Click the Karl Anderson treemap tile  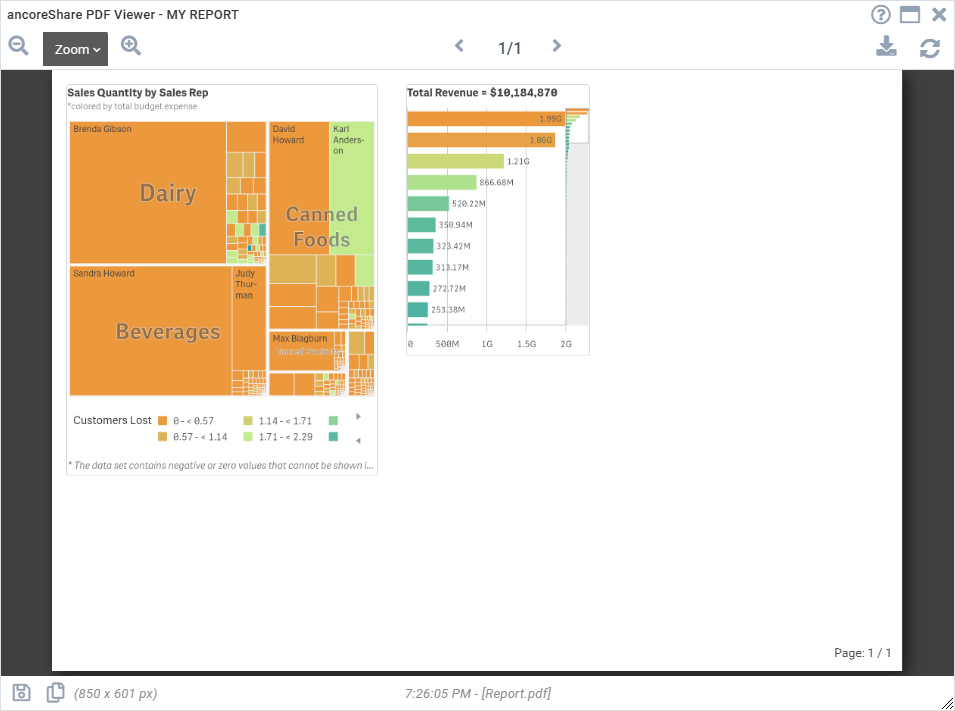(x=352, y=188)
